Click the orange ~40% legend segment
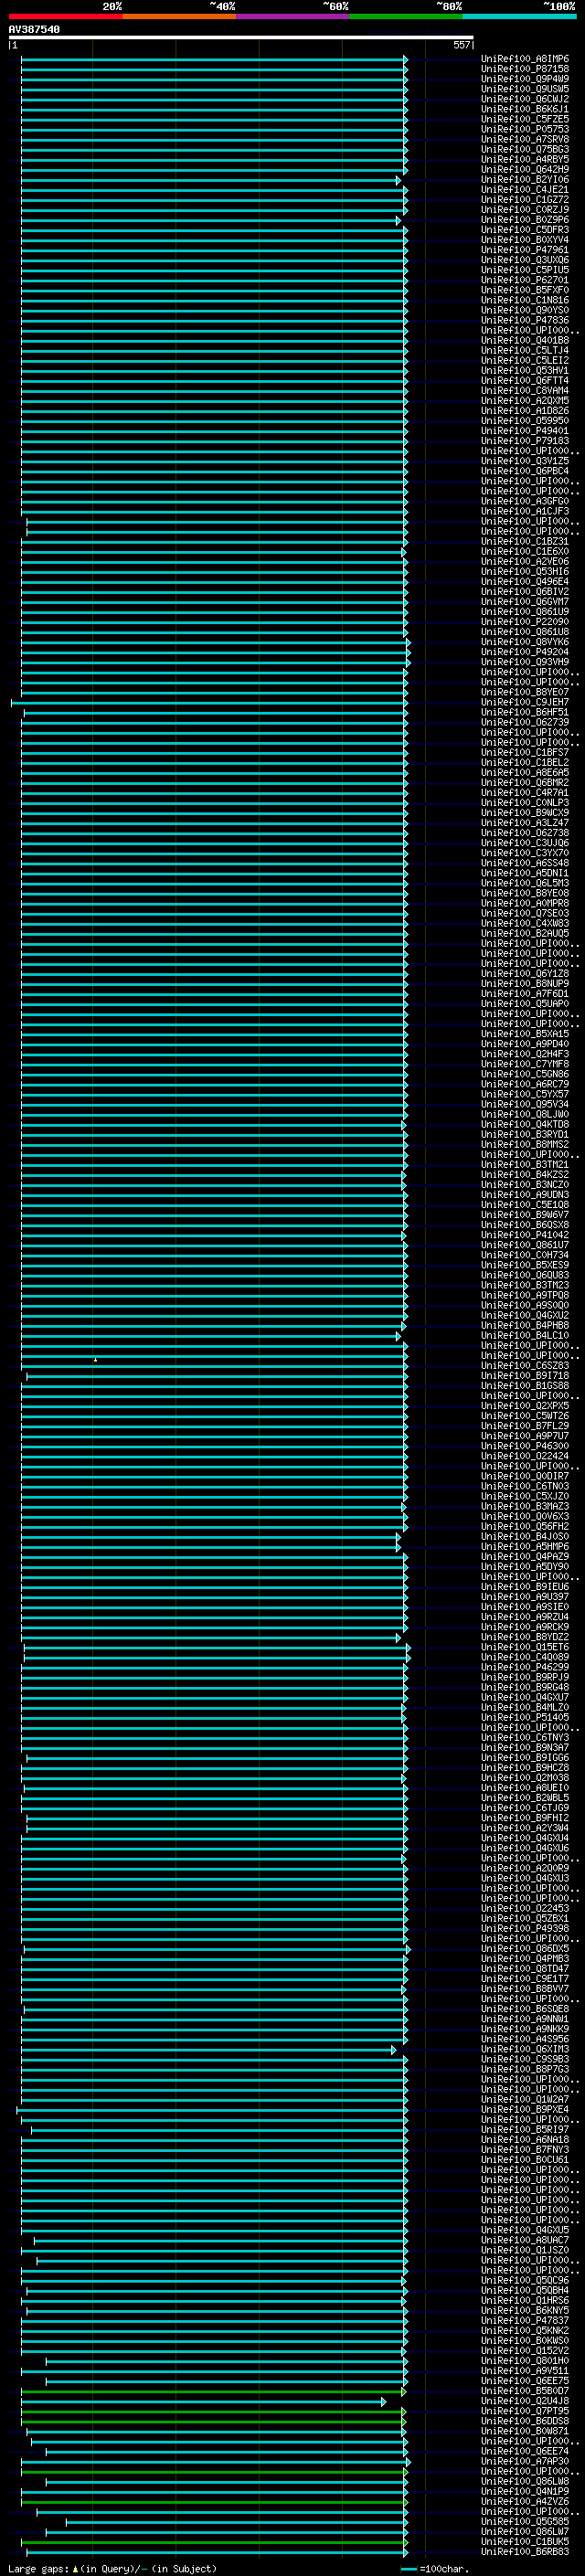This screenshot has height=2576, width=585. click(x=179, y=16)
